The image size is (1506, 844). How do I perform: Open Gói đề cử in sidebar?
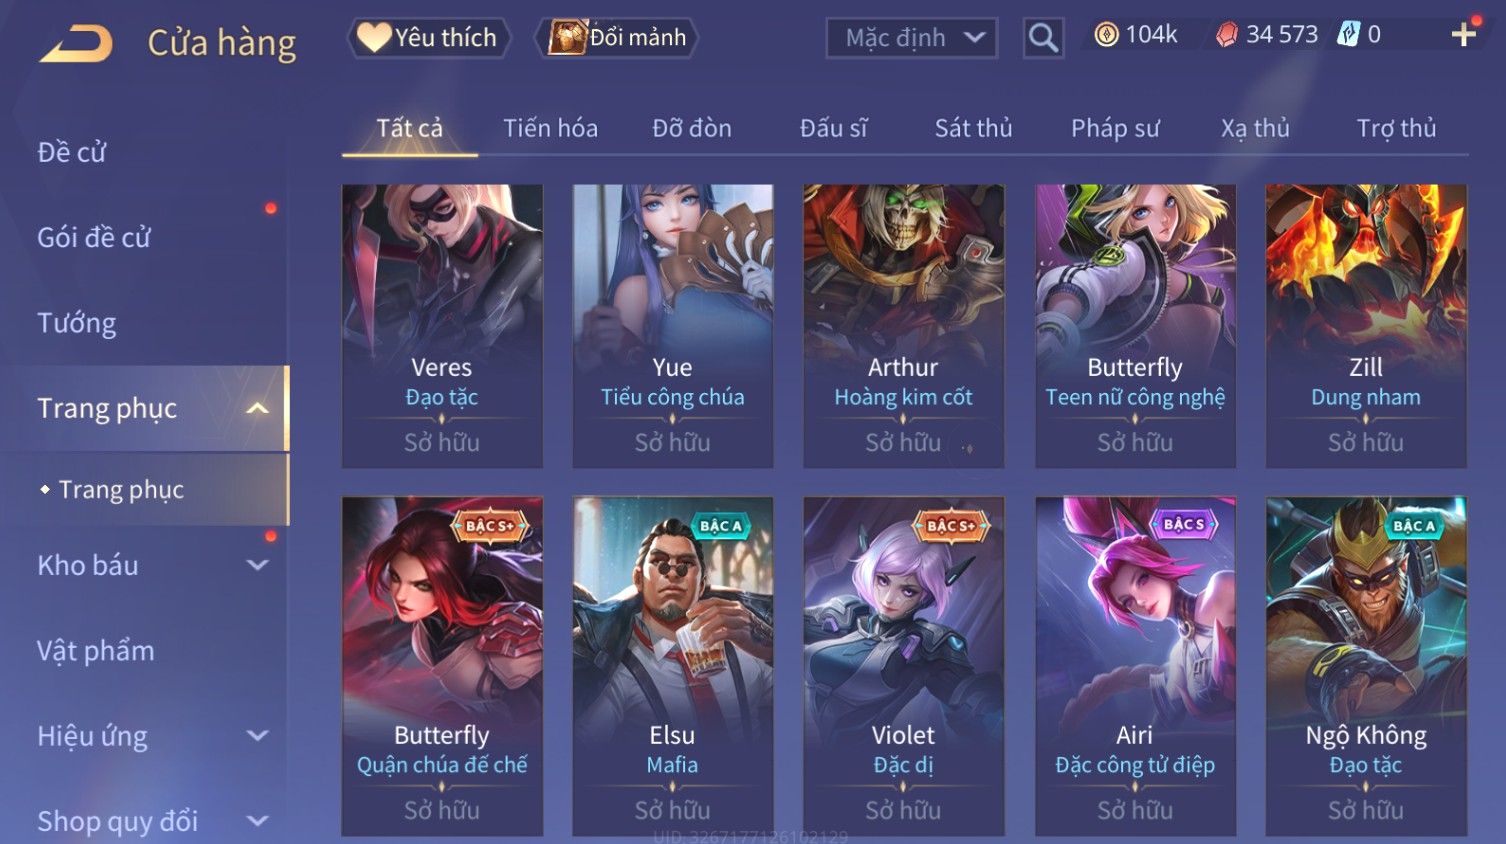tap(94, 237)
